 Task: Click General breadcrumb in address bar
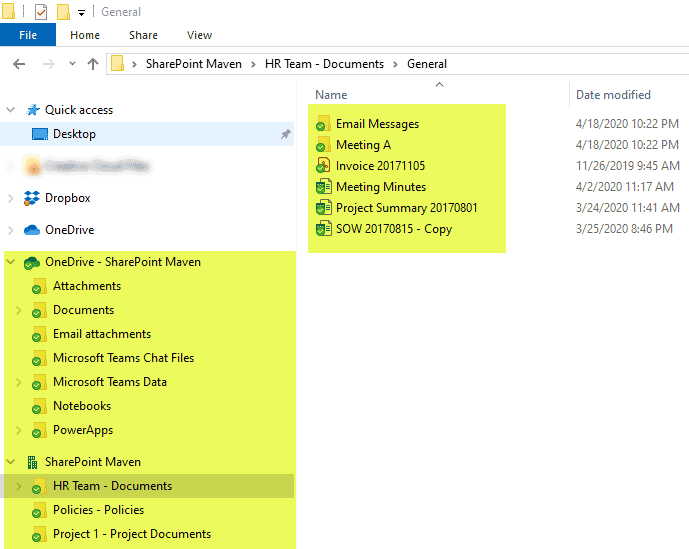(x=427, y=64)
